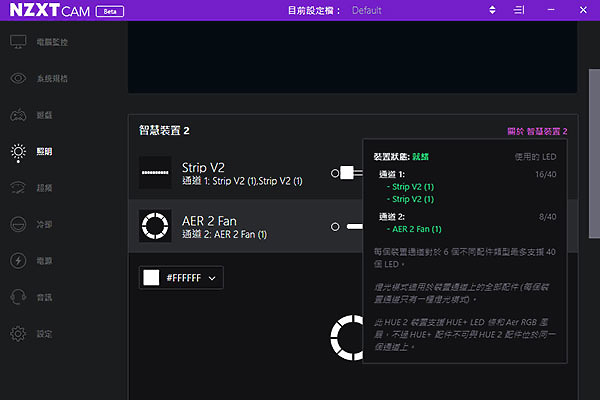
Task: Open the list menu icon in title bar
Action: pyautogui.click(x=519, y=10)
